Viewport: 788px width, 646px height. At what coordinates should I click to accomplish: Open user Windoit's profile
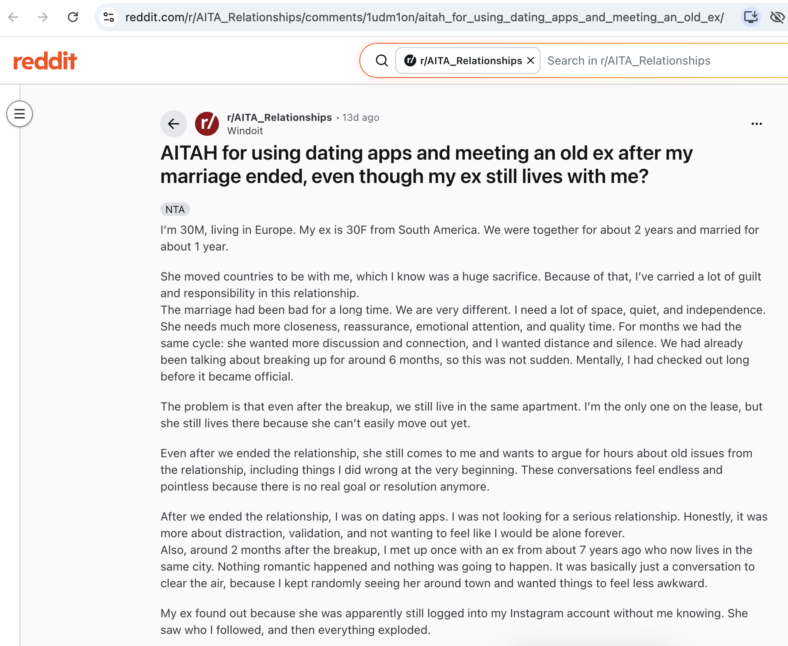tap(245, 131)
